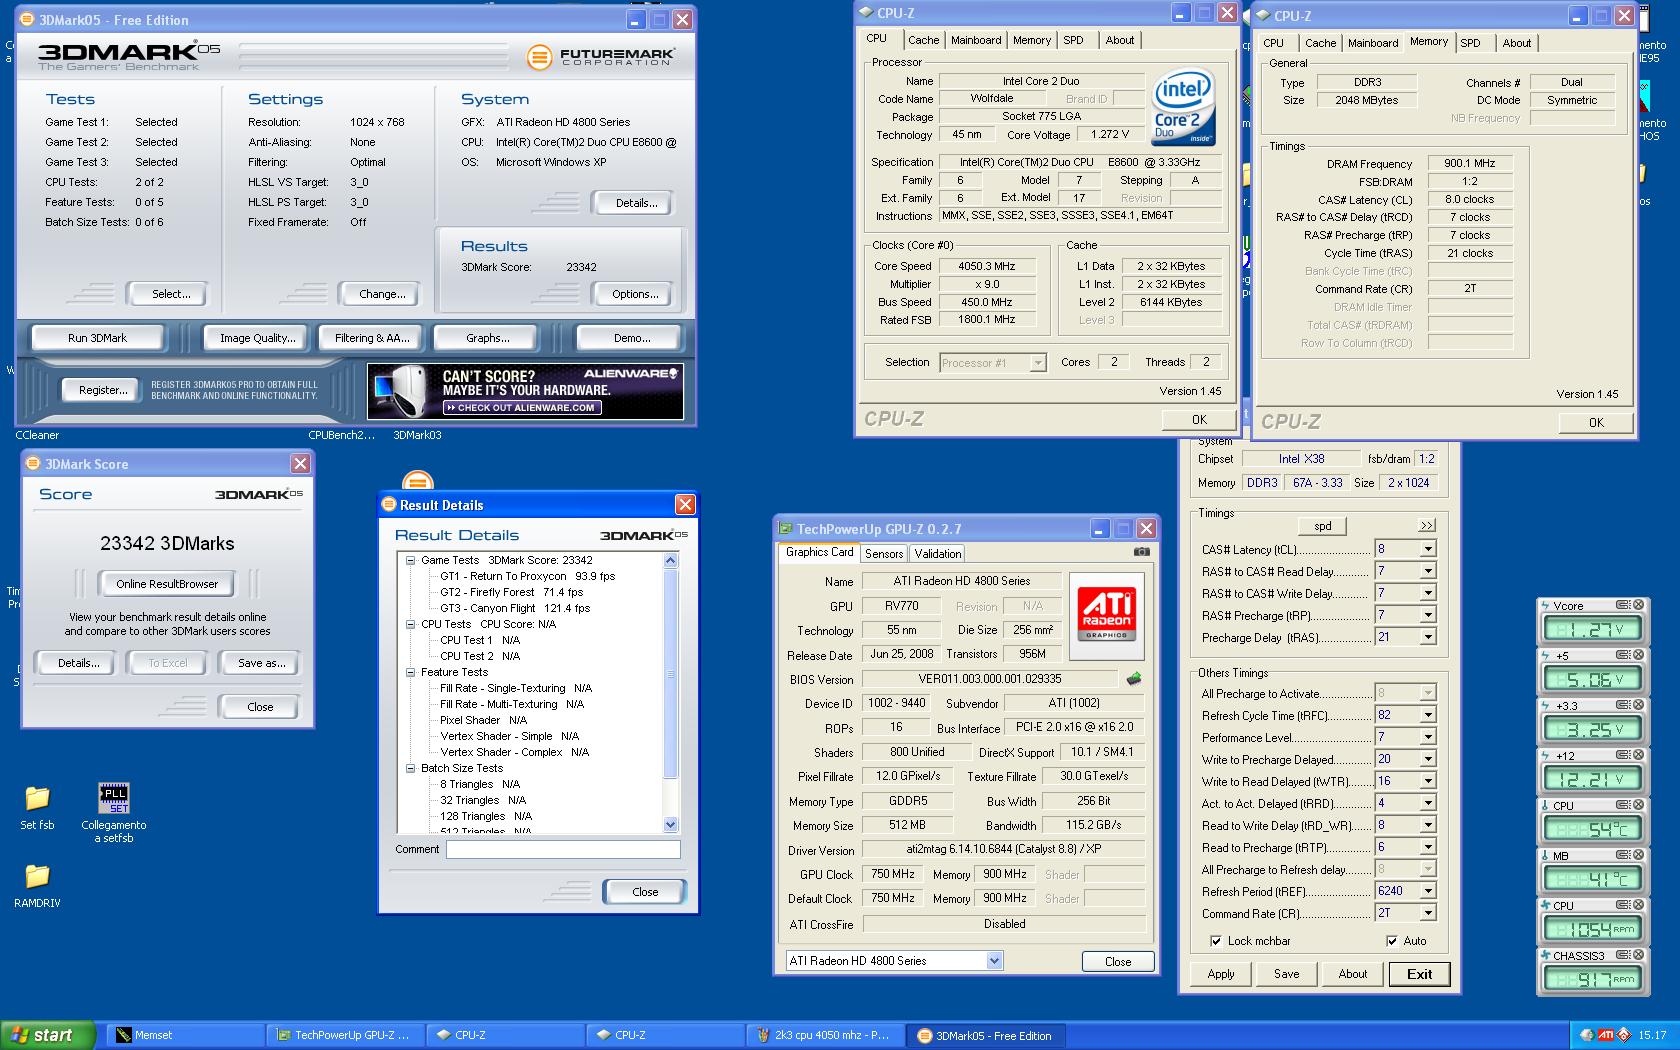Click the spd button in Memset timings
The image size is (1680, 1050).
[x=1322, y=526]
